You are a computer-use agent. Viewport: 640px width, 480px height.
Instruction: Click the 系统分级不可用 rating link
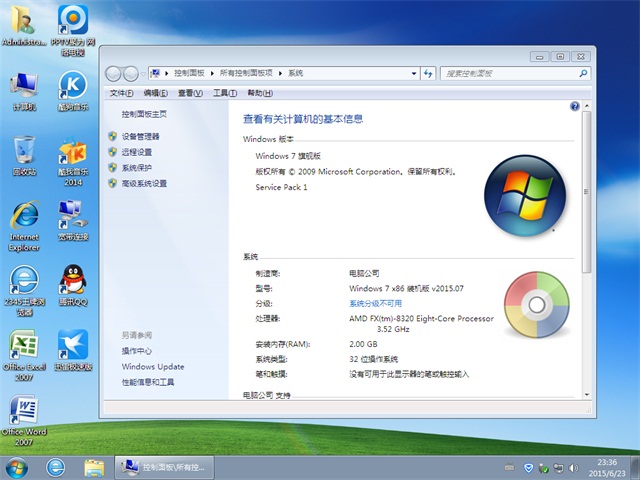375,303
